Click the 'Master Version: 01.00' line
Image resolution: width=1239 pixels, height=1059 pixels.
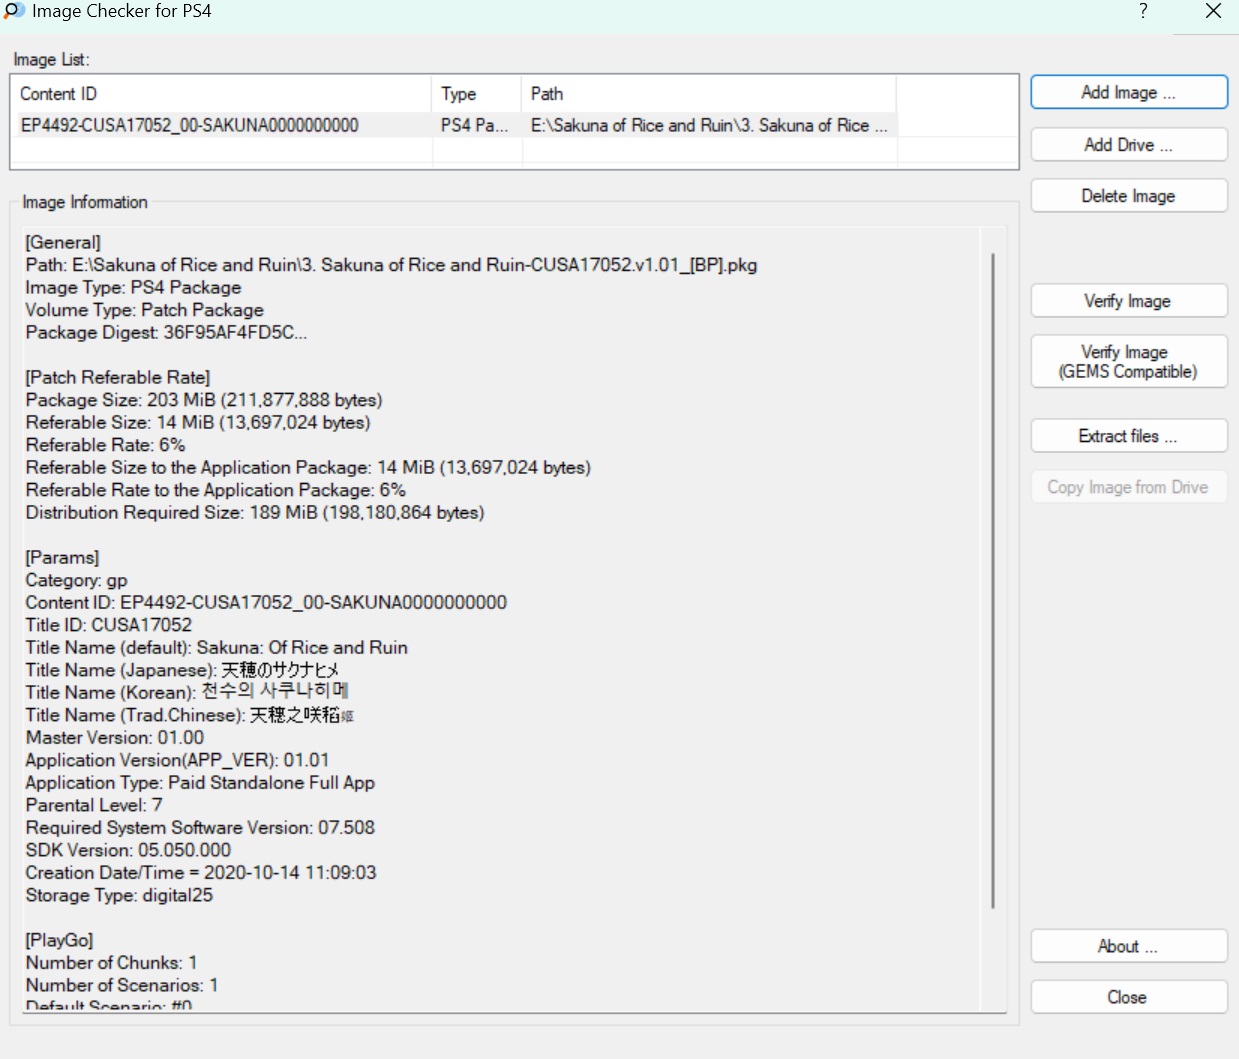[x=115, y=737]
